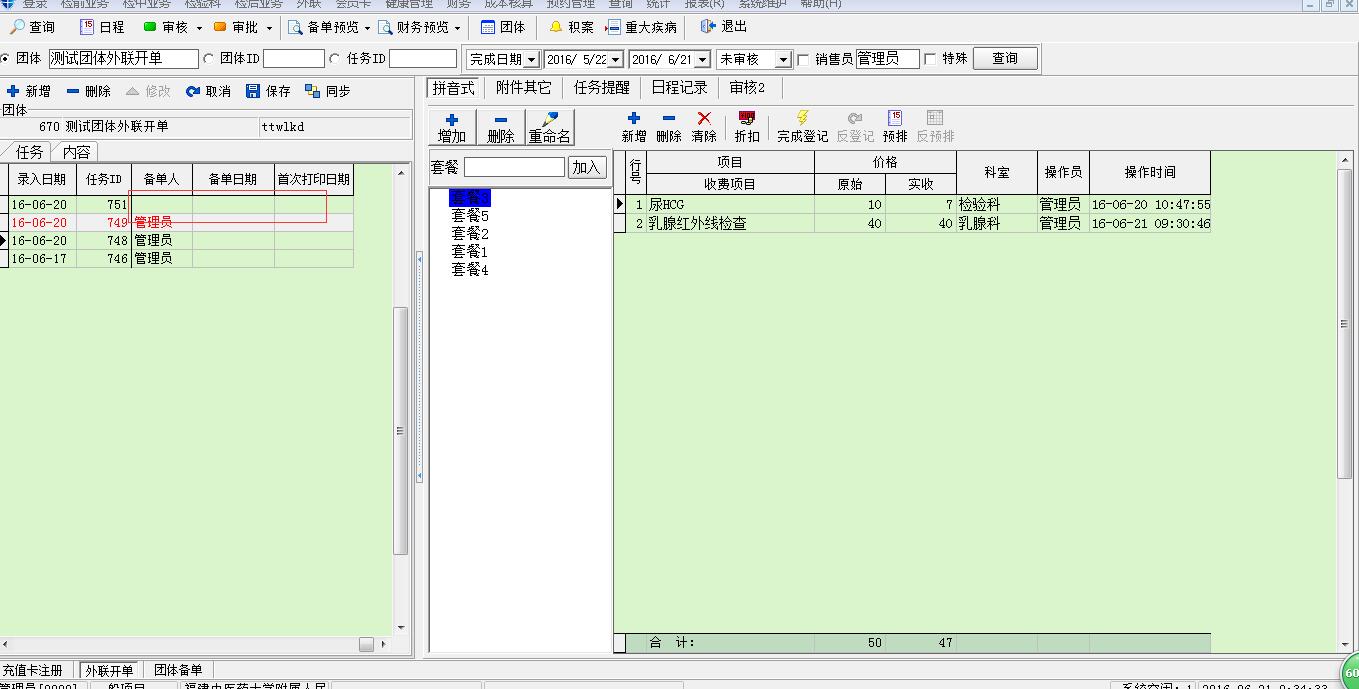
Task: Click the green 审核 toolbar icon
Action: tap(150, 27)
